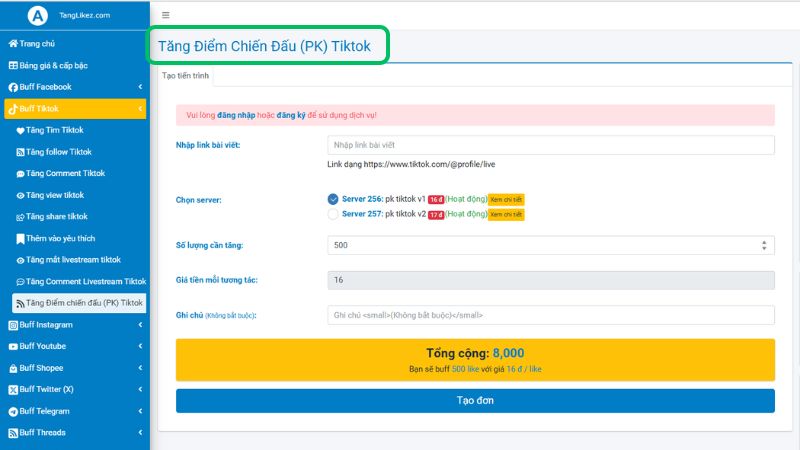Click the Giá tiền mỗi tương tác field showing 16

[551, 280]
